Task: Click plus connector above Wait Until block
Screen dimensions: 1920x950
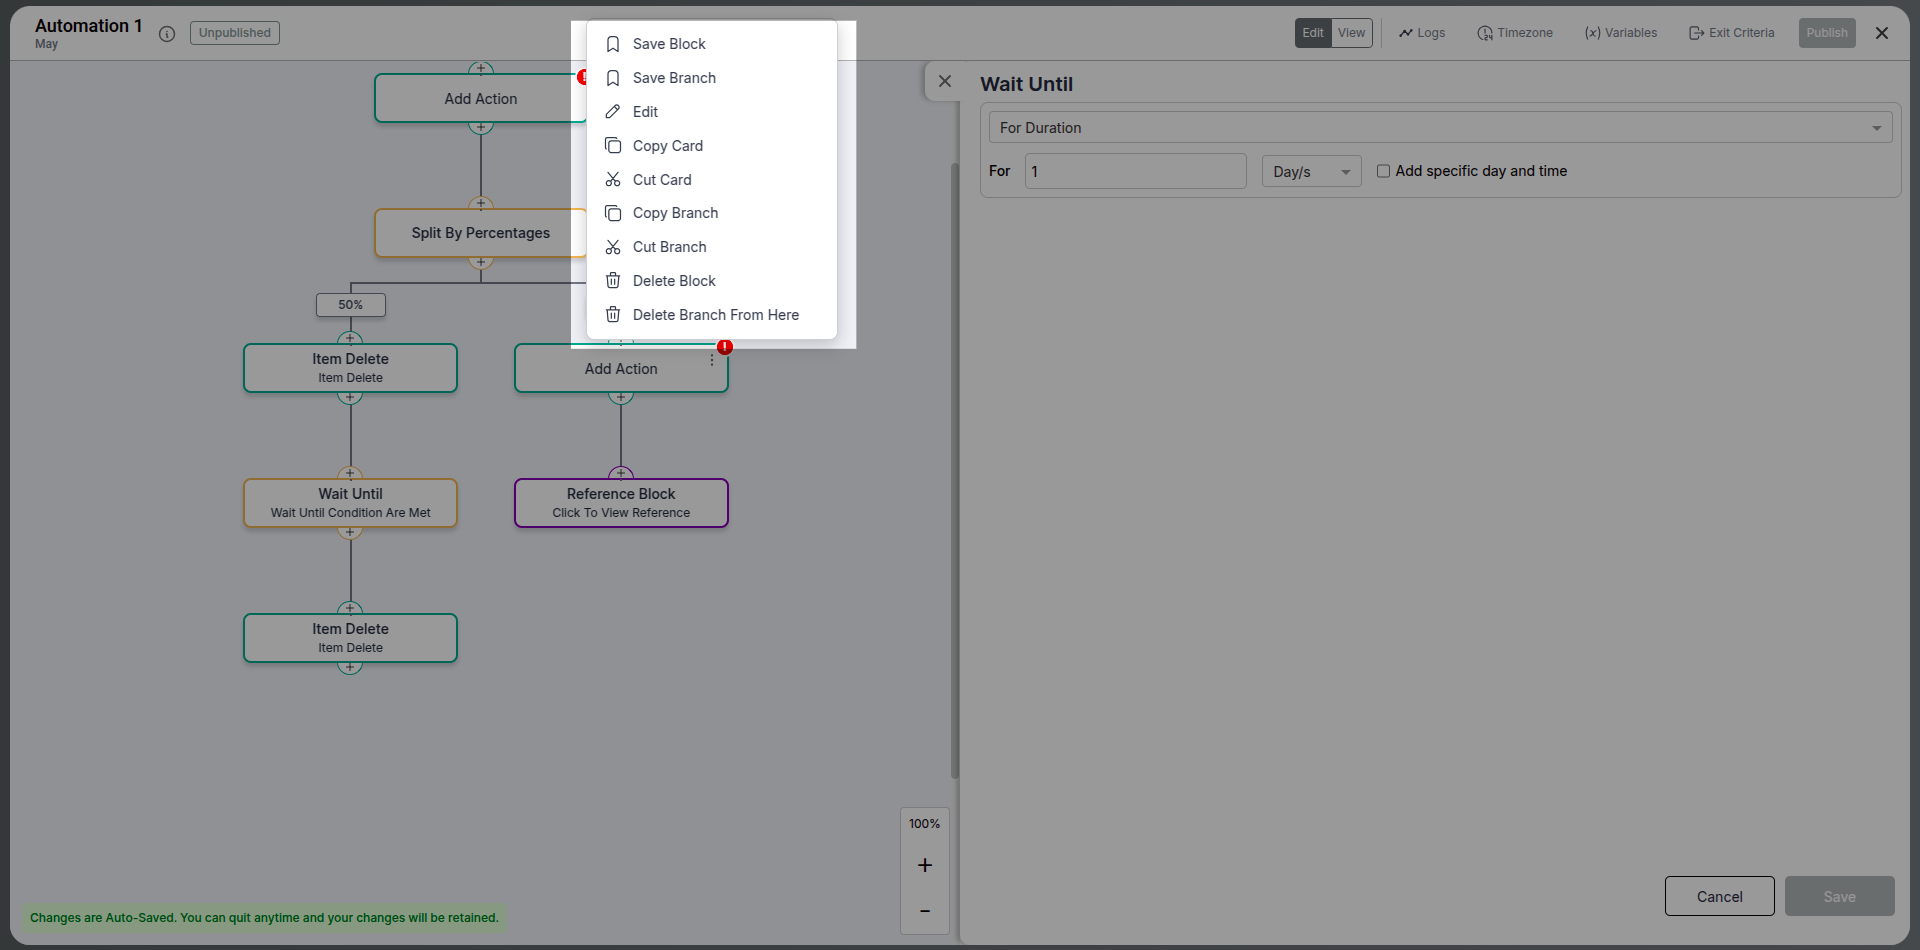Action: tap(350, 474)
